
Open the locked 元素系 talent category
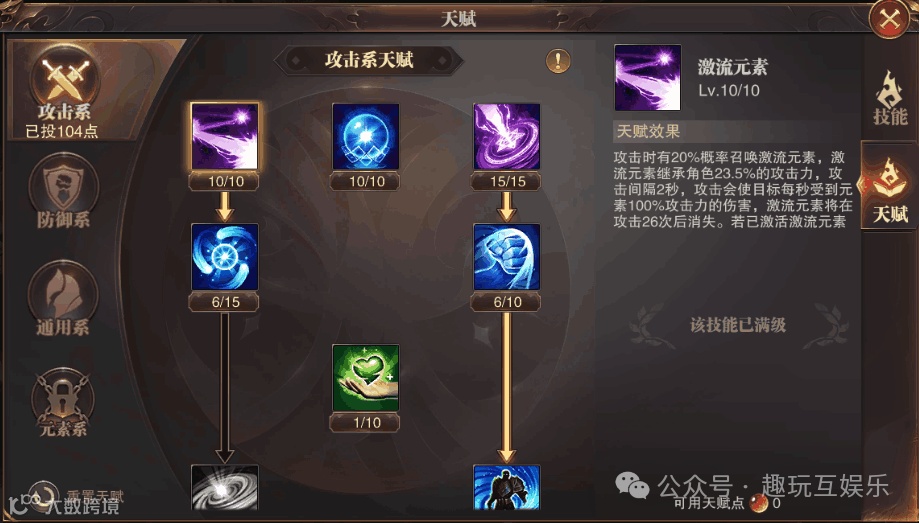tap(63, 403)
